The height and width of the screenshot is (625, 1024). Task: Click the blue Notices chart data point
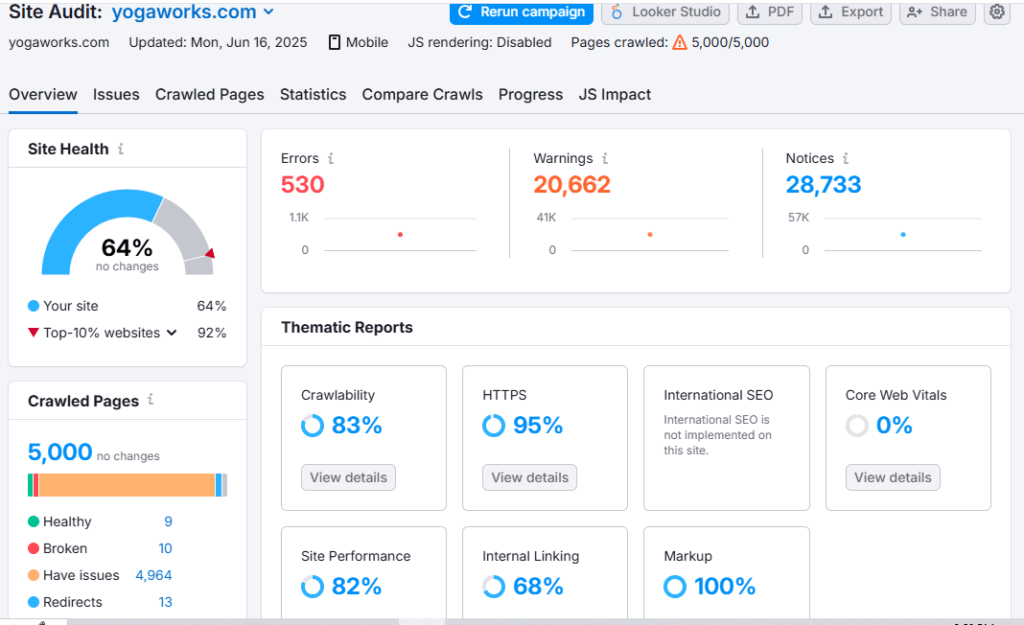[x=903, y=234]
